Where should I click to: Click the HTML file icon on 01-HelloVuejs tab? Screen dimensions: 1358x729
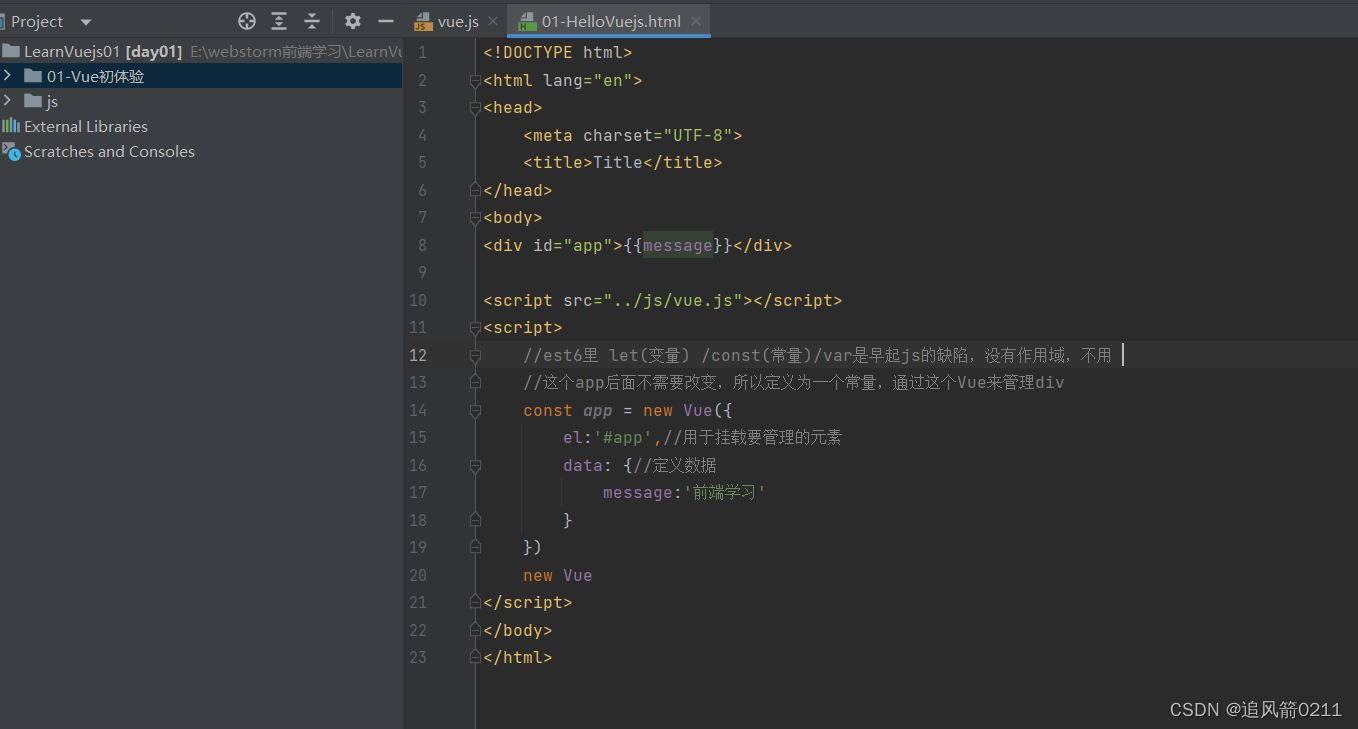[x=527, y=22]
